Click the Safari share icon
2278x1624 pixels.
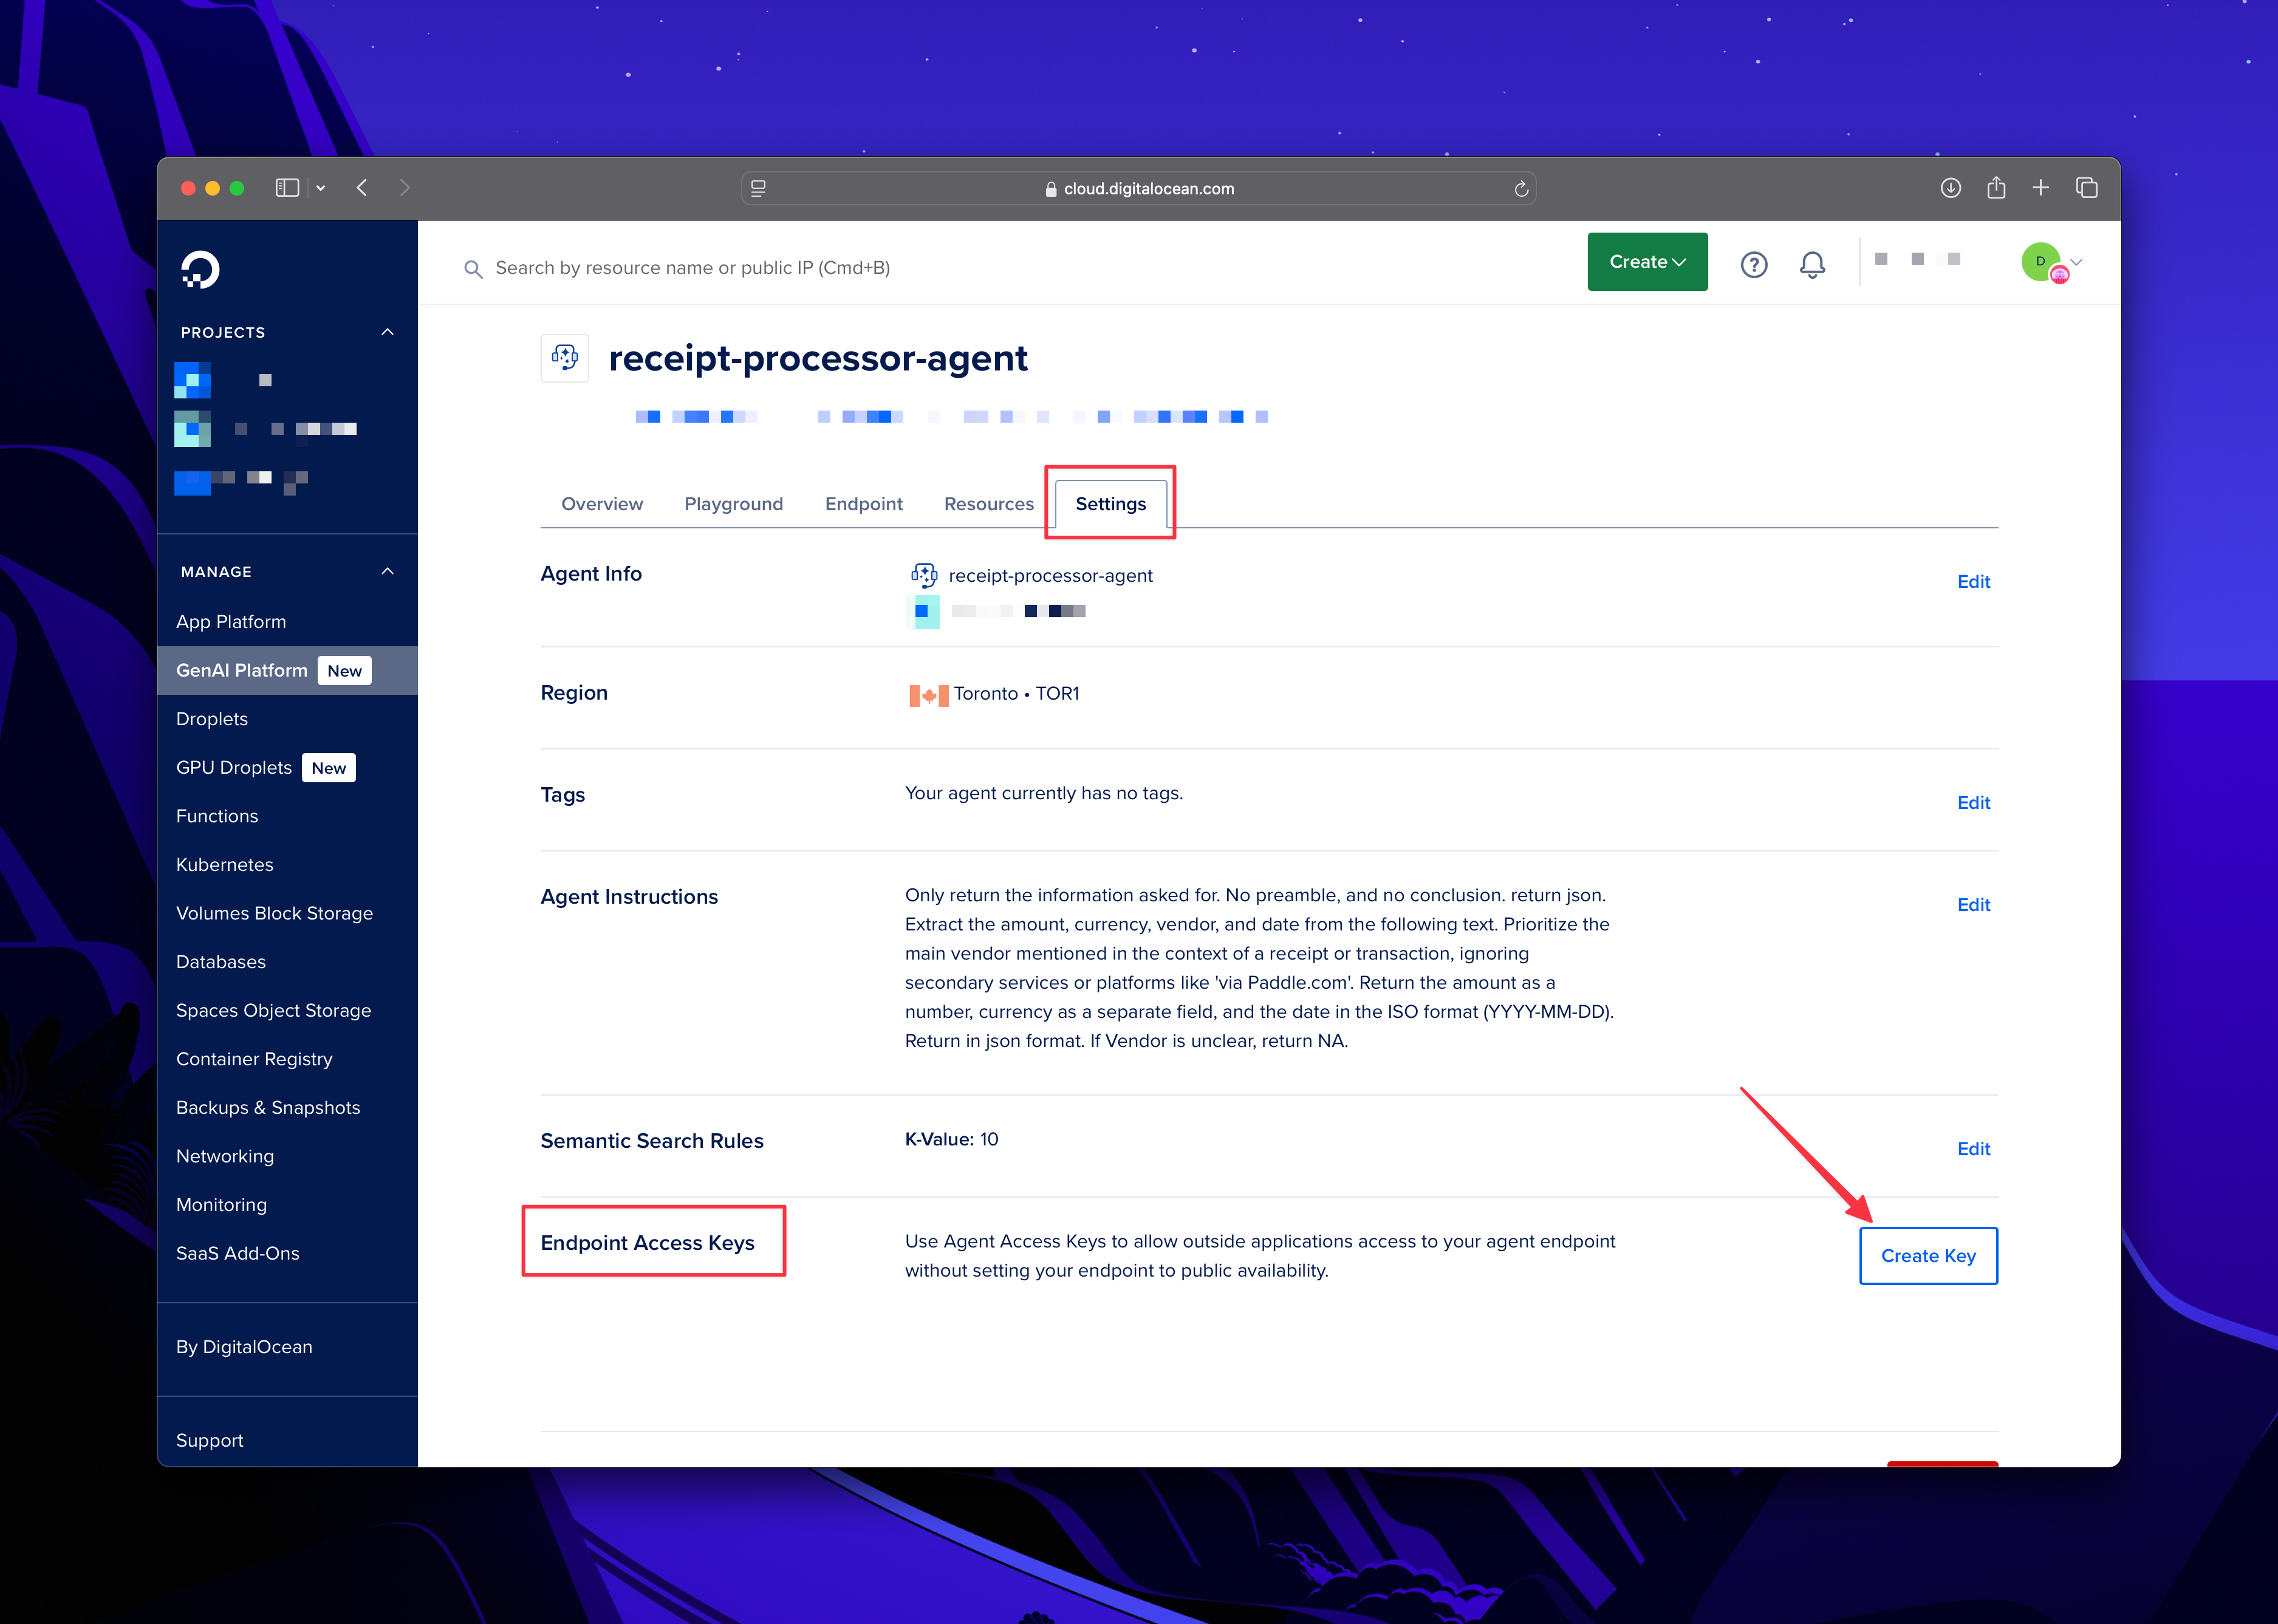[x=1996, y=187]
